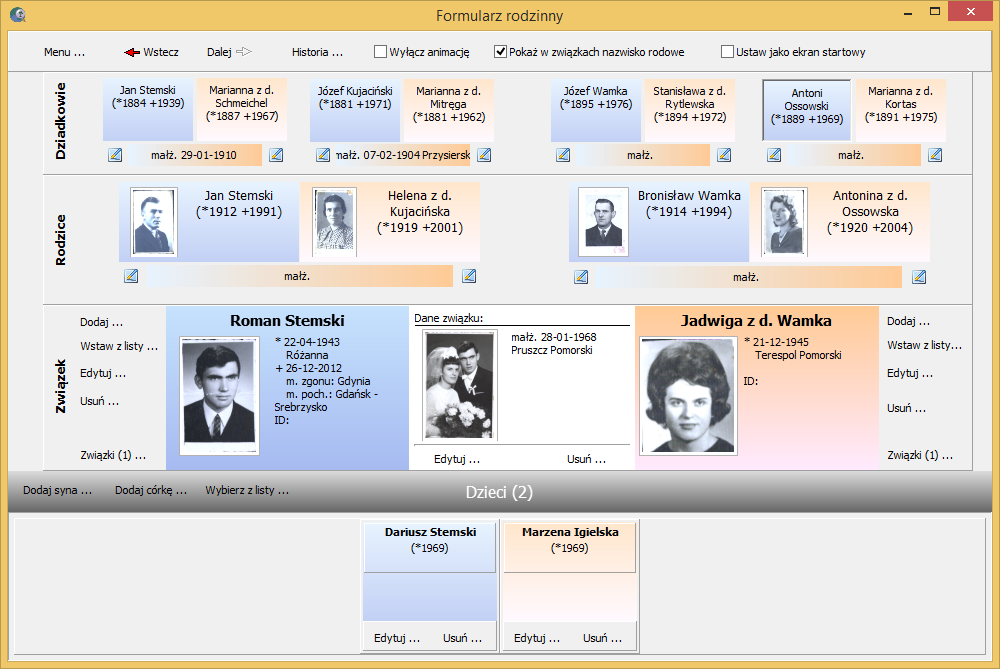Click Edytuj under Dariusz Stemski card
The height and width of the screenshot is (669, 1000).
click(x=398, y=638)
